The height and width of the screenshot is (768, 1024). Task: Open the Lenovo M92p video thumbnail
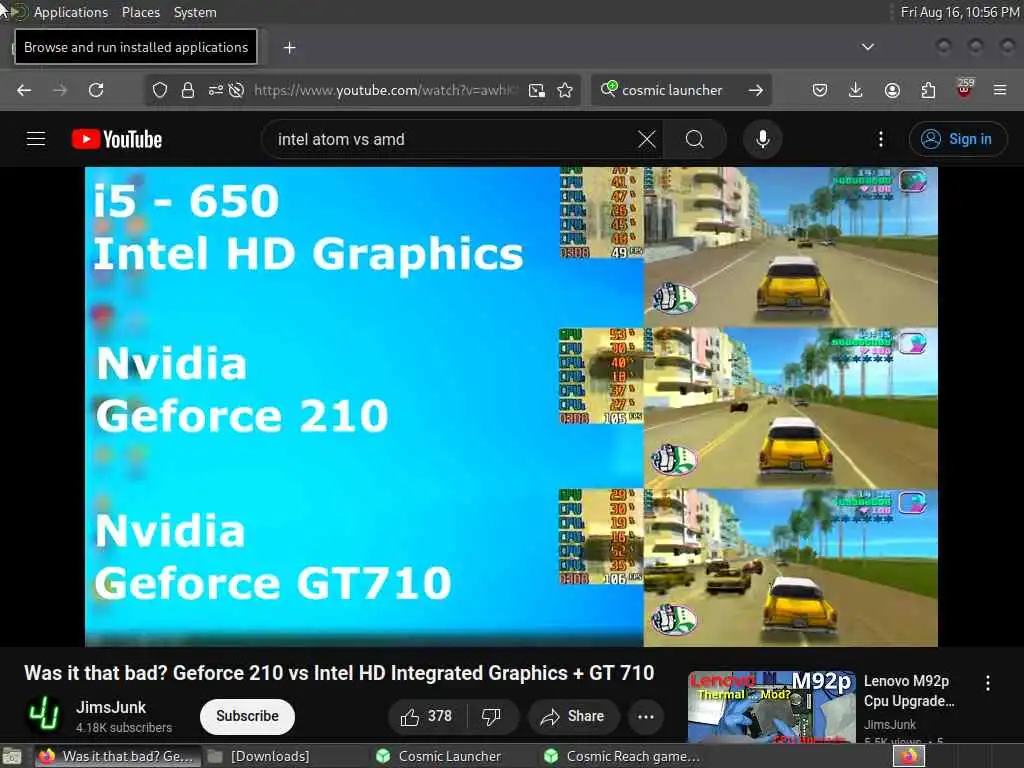pos(772,708)
